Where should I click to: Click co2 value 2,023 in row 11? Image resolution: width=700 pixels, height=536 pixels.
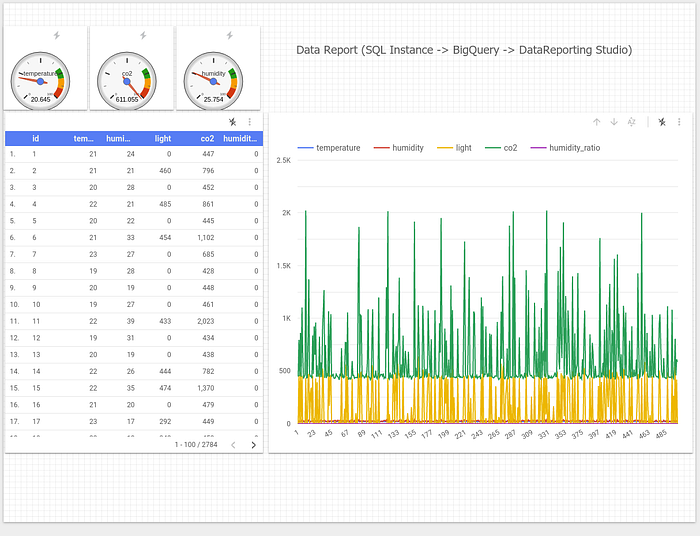click(x=206, y=321)
